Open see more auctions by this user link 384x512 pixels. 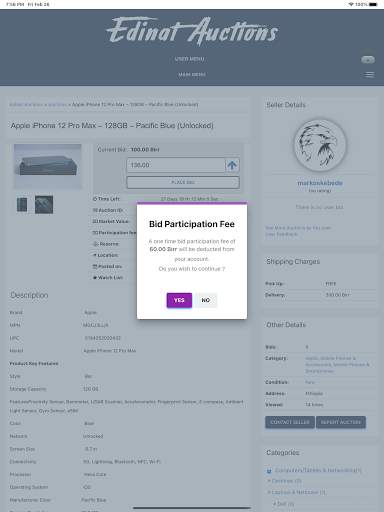[x=298, y=228]
